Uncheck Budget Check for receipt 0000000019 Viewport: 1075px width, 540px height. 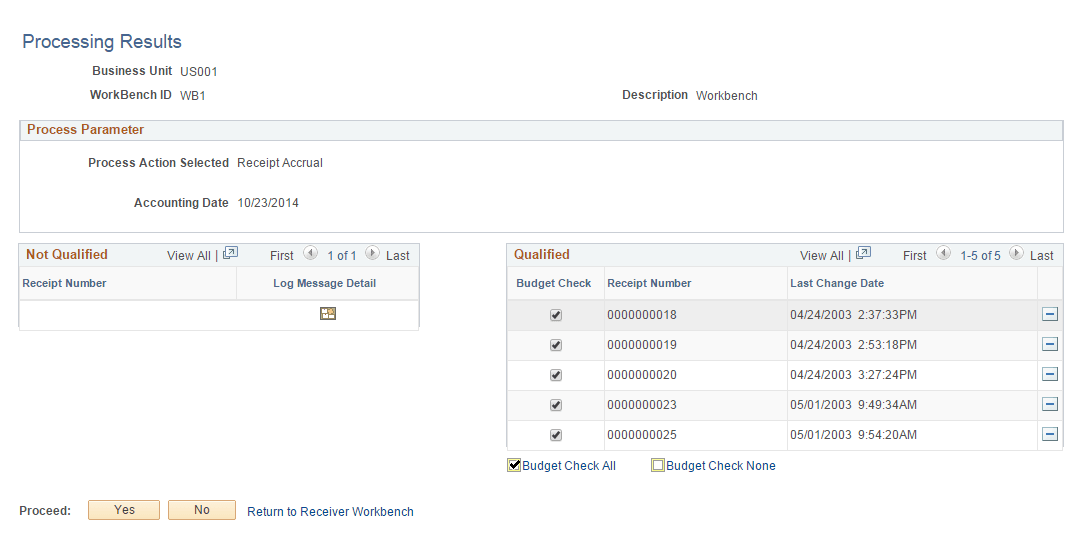pos(556,345)
